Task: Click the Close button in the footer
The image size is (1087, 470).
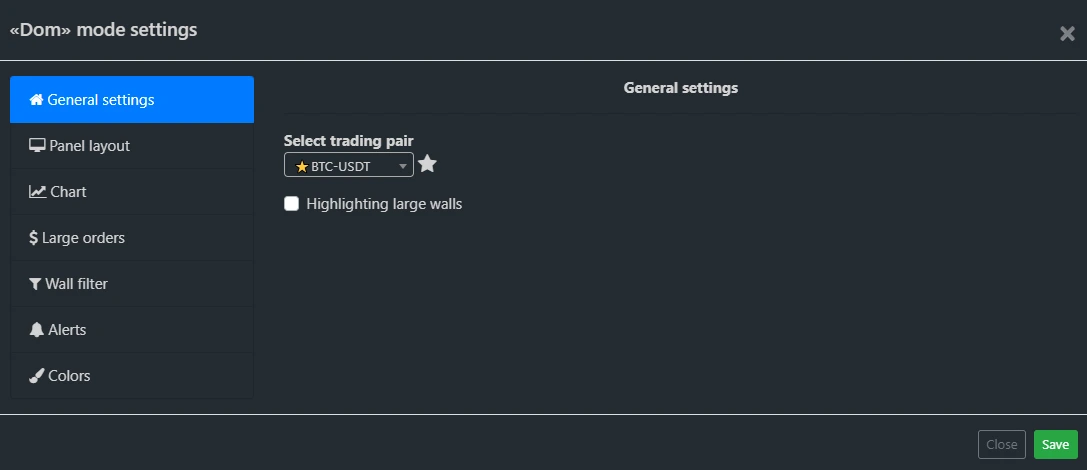Action: [x=1001, y=445]
